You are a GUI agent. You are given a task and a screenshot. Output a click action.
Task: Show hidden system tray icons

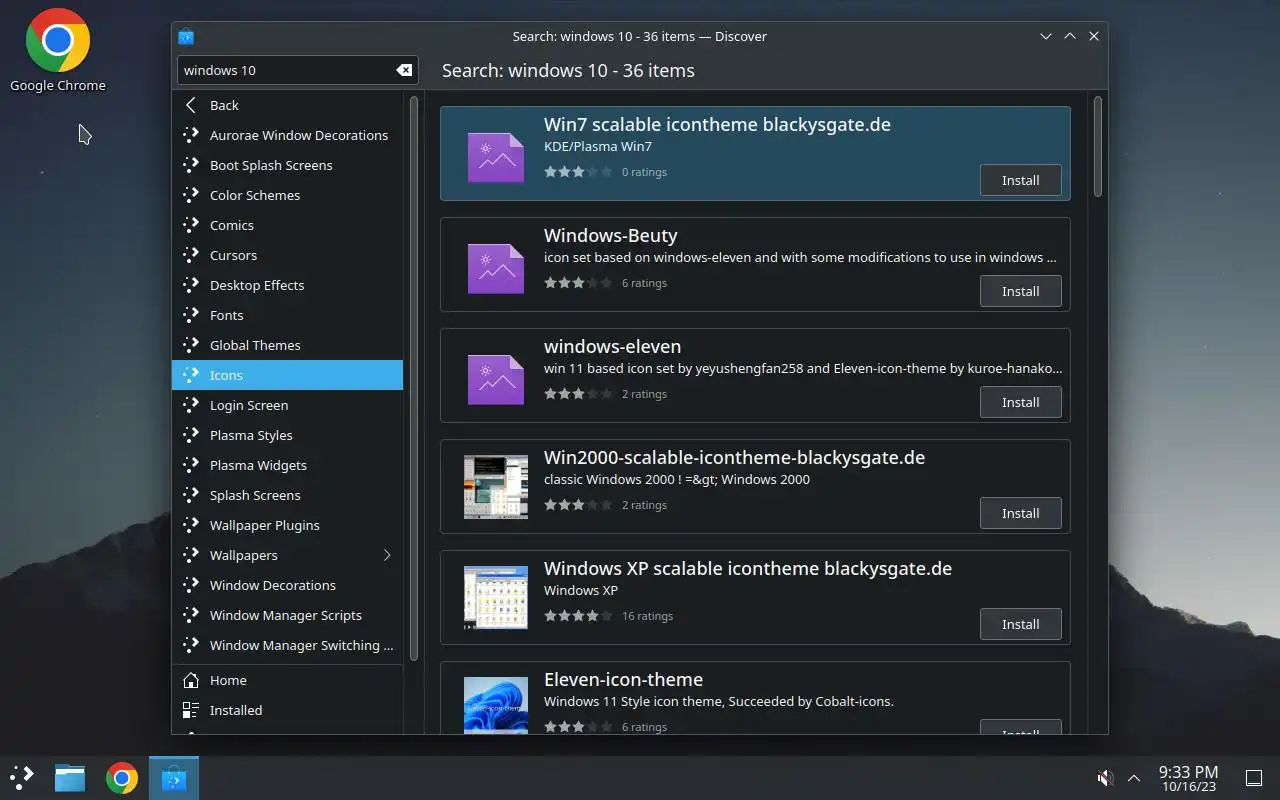pos(1134,777)
